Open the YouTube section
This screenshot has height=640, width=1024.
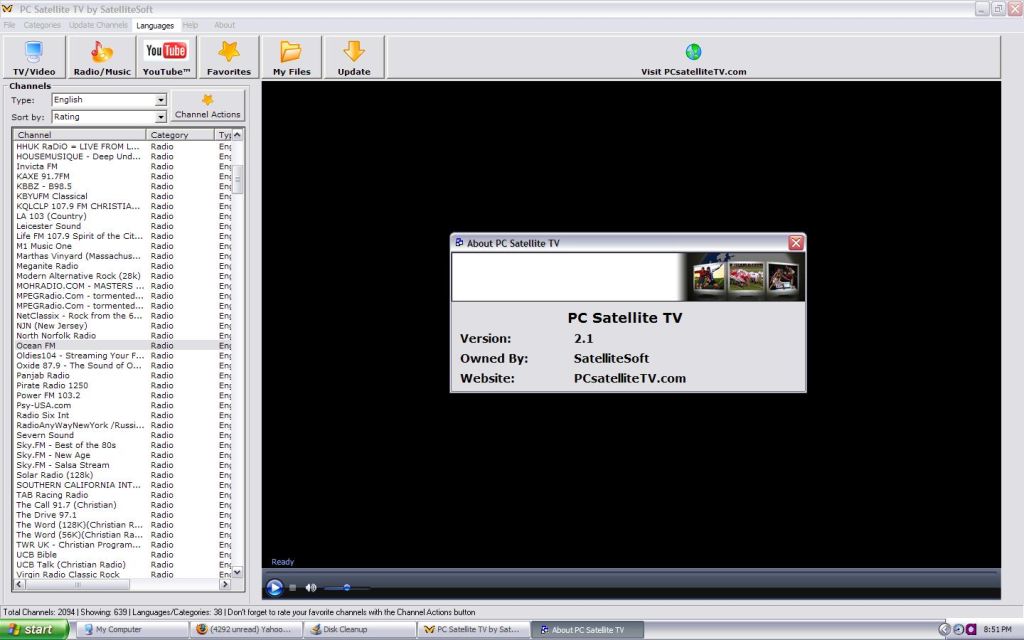tap(167, 57)
